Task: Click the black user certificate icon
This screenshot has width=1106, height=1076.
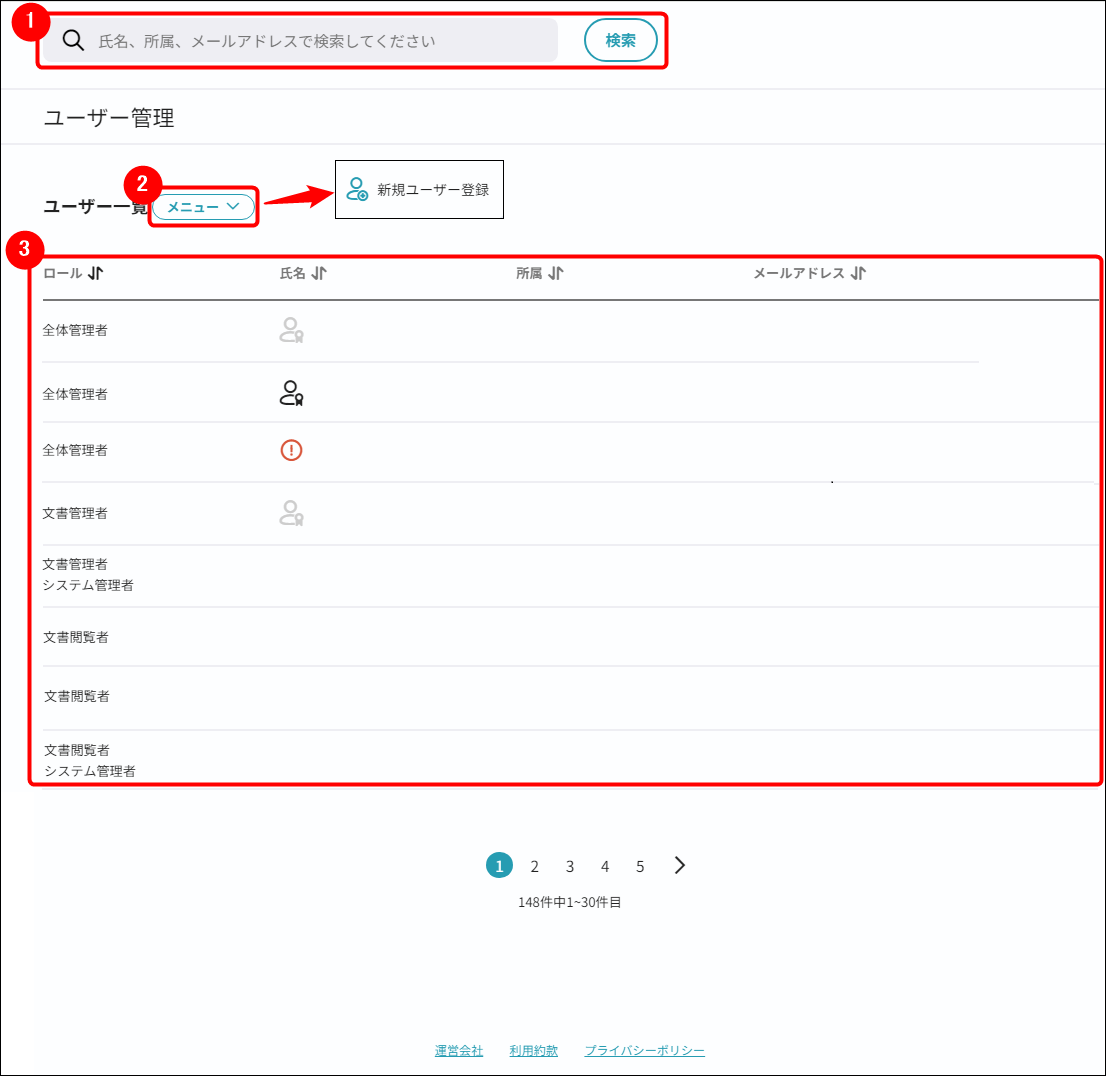Action: (291, 393)
